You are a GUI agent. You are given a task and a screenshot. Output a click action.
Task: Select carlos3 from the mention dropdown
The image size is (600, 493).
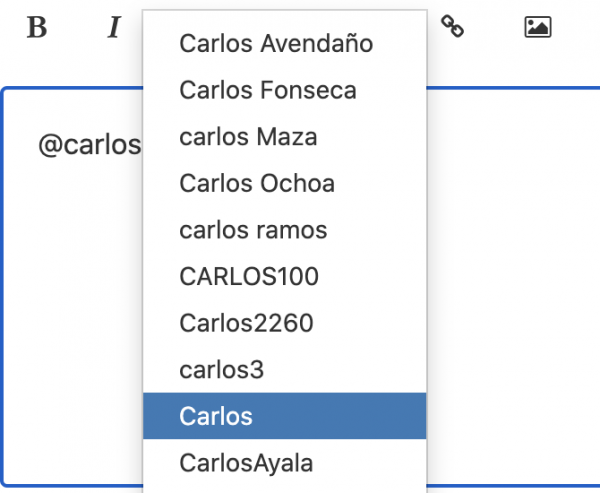click(284, 369)
